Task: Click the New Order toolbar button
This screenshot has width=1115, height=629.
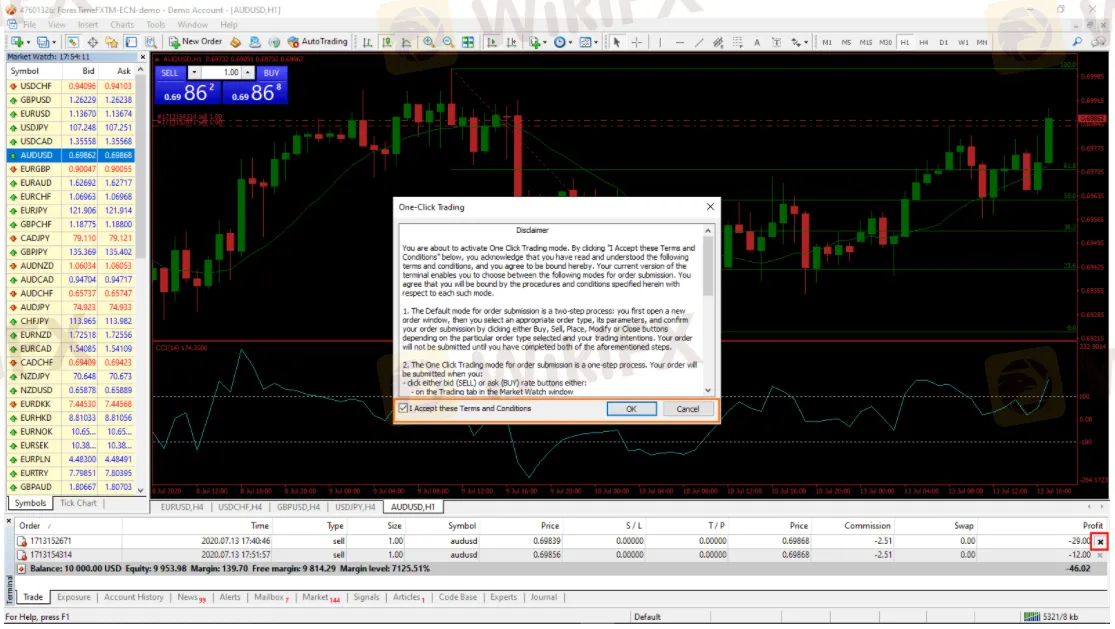Action: pos(195,42)
